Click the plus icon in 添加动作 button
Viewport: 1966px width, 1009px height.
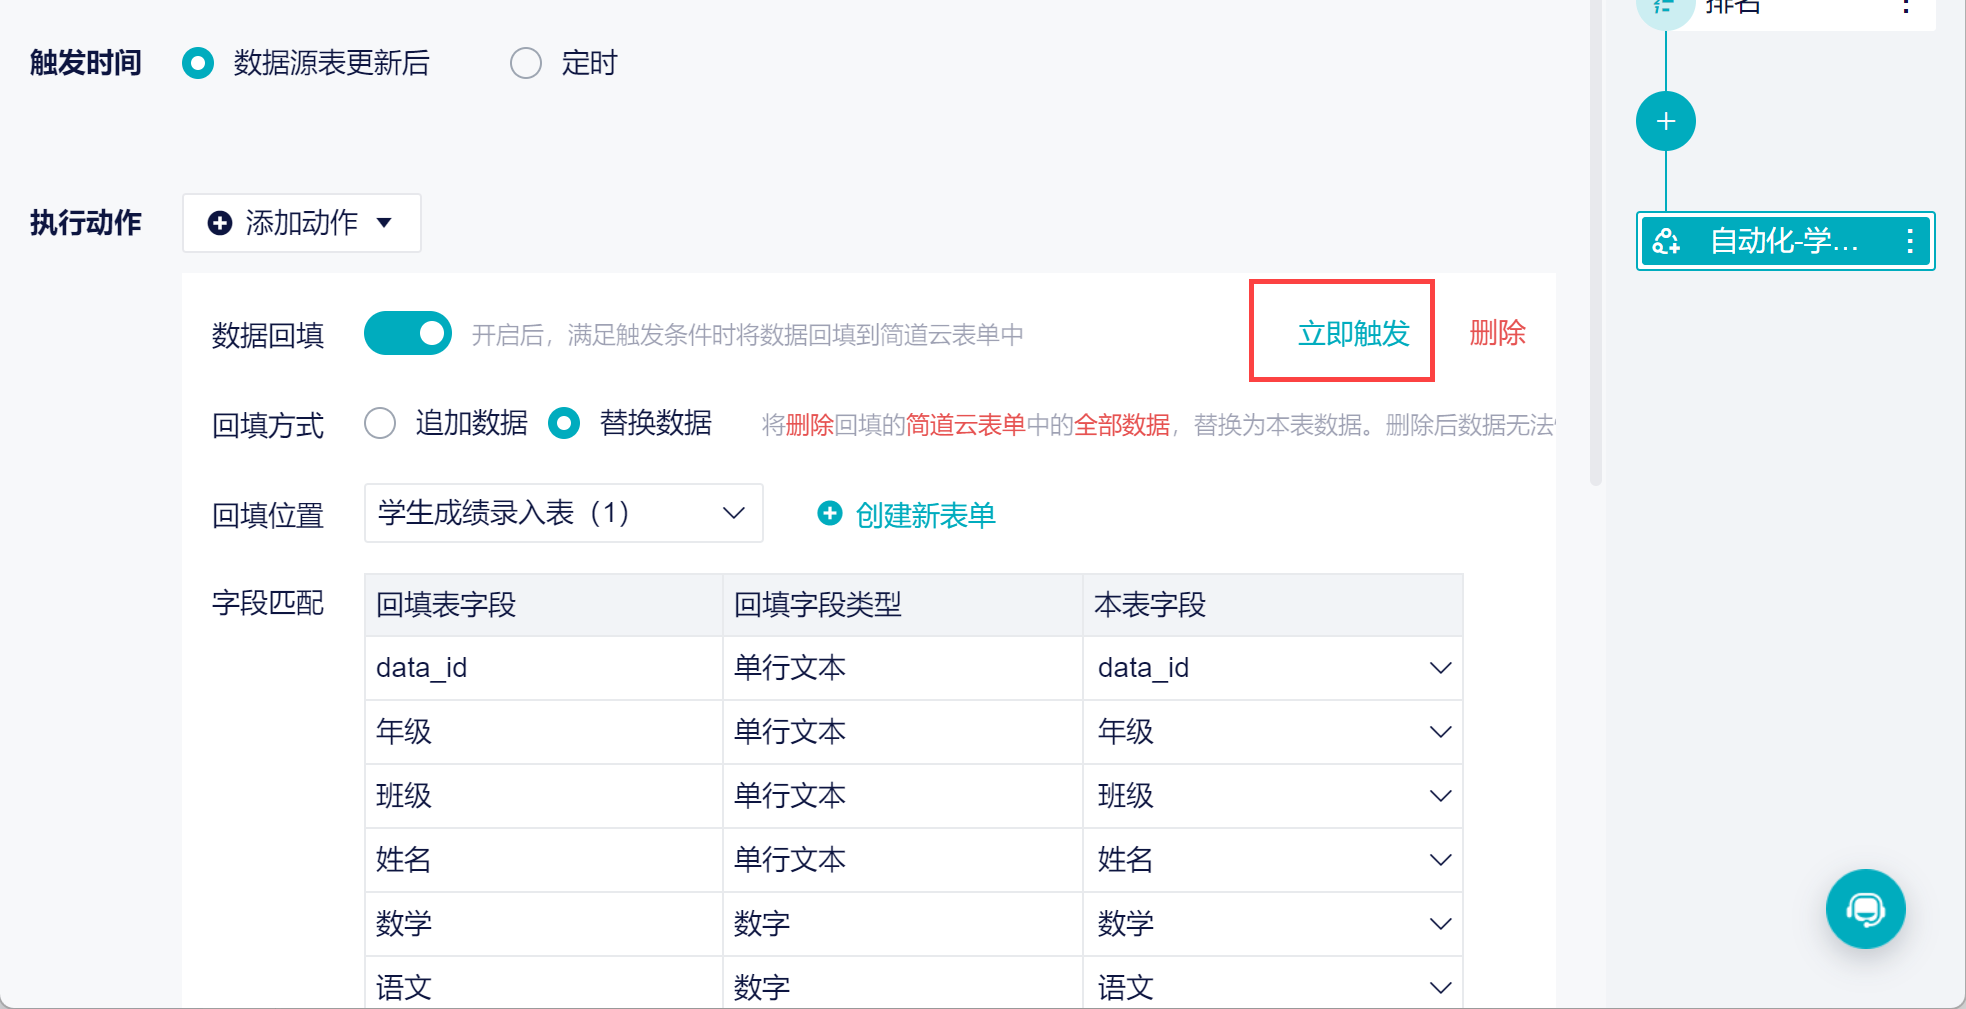[220, 223]
